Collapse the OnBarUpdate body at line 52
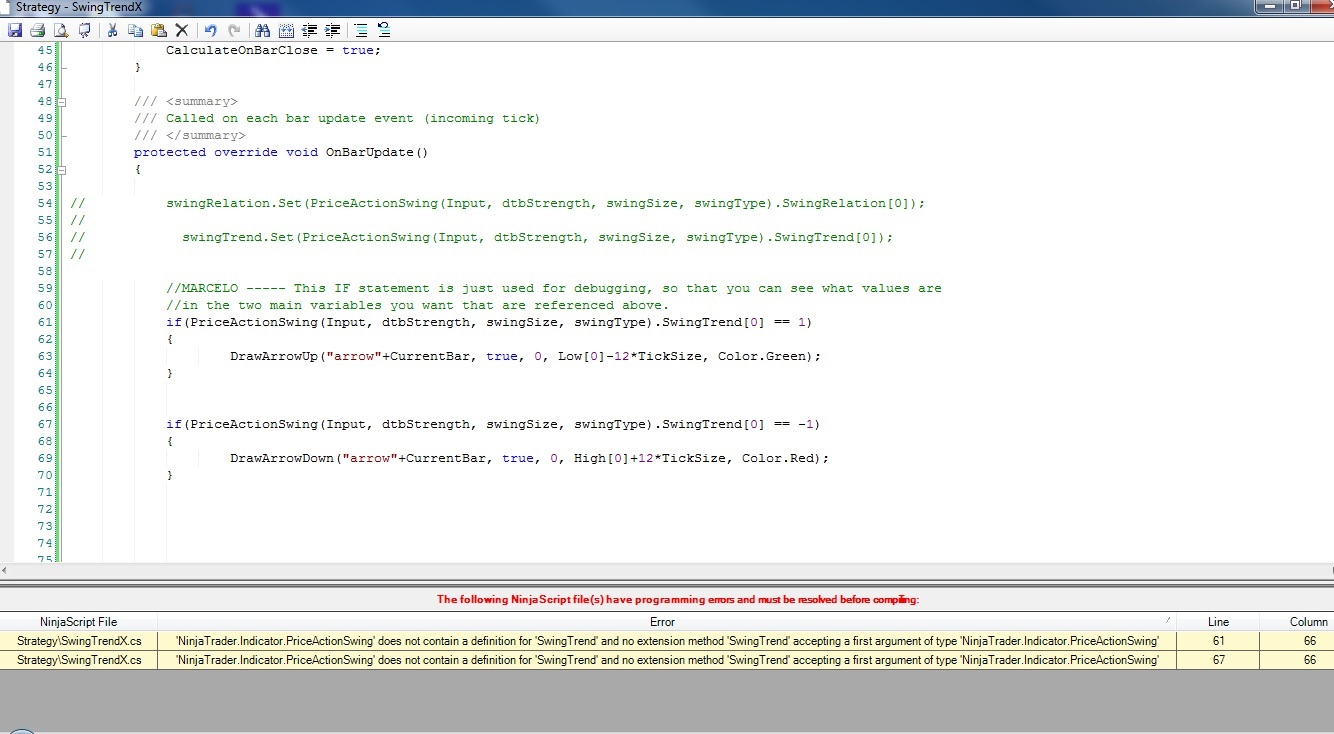1334x734 pixels. tap(62, 169)
